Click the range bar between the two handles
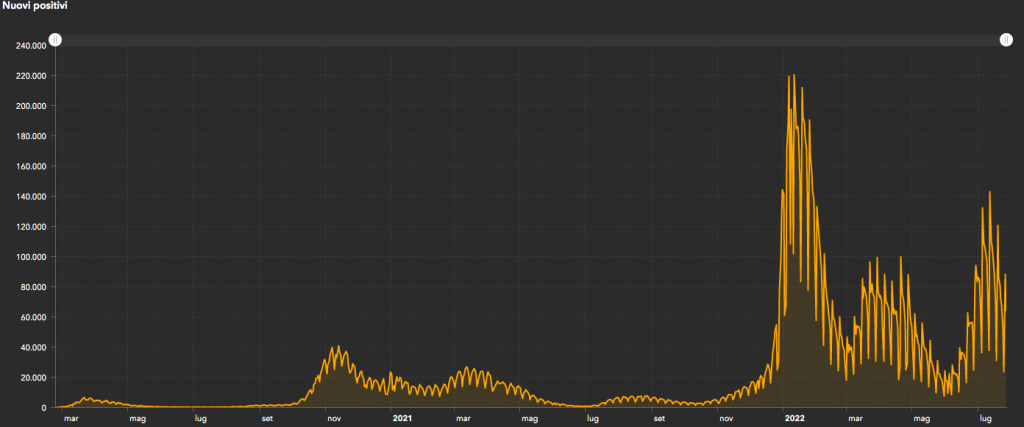The image size is (1024, 427). (x=530, y=40)
